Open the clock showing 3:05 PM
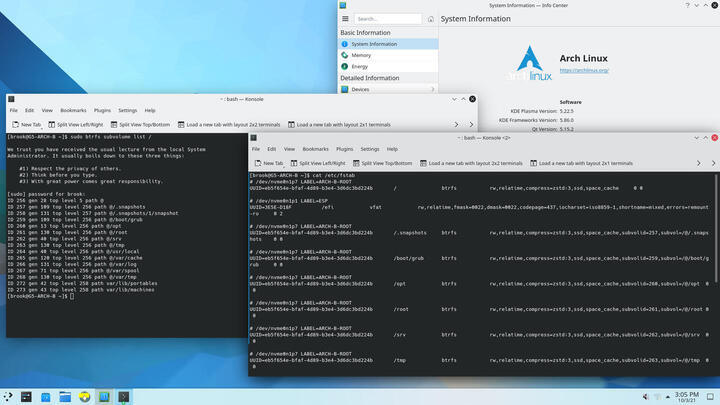Image resolution: width=720 pixels, height=405 pixels. [686, 397]
